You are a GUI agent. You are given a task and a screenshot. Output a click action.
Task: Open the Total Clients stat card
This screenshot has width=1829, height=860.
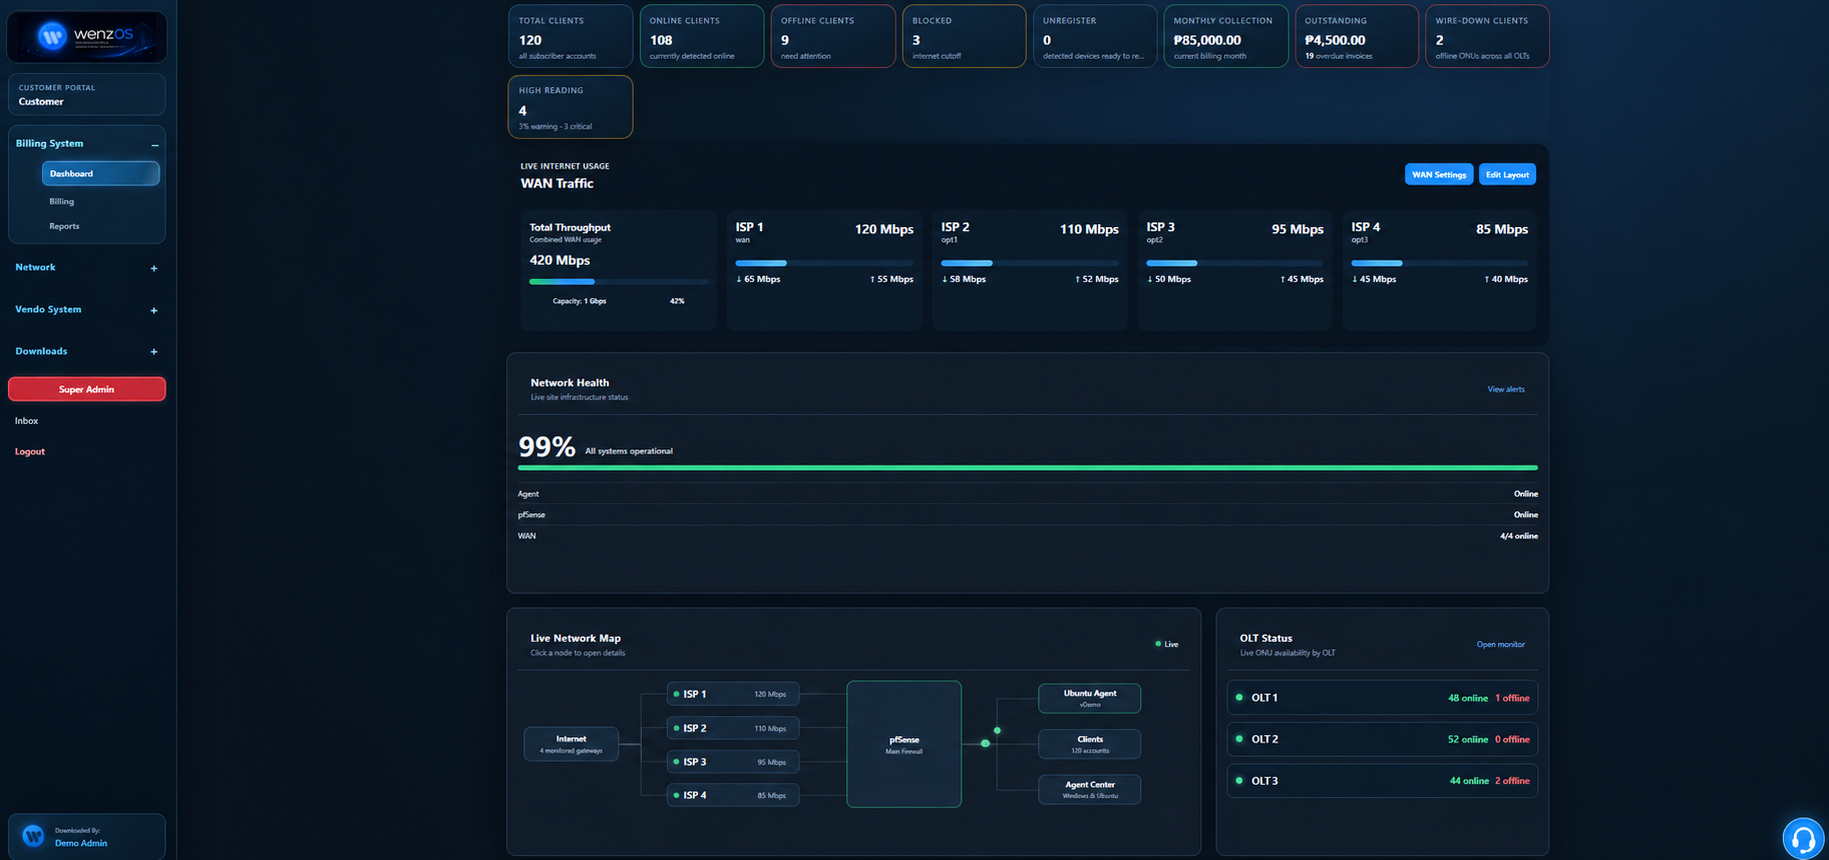click(x=571, y=36)
